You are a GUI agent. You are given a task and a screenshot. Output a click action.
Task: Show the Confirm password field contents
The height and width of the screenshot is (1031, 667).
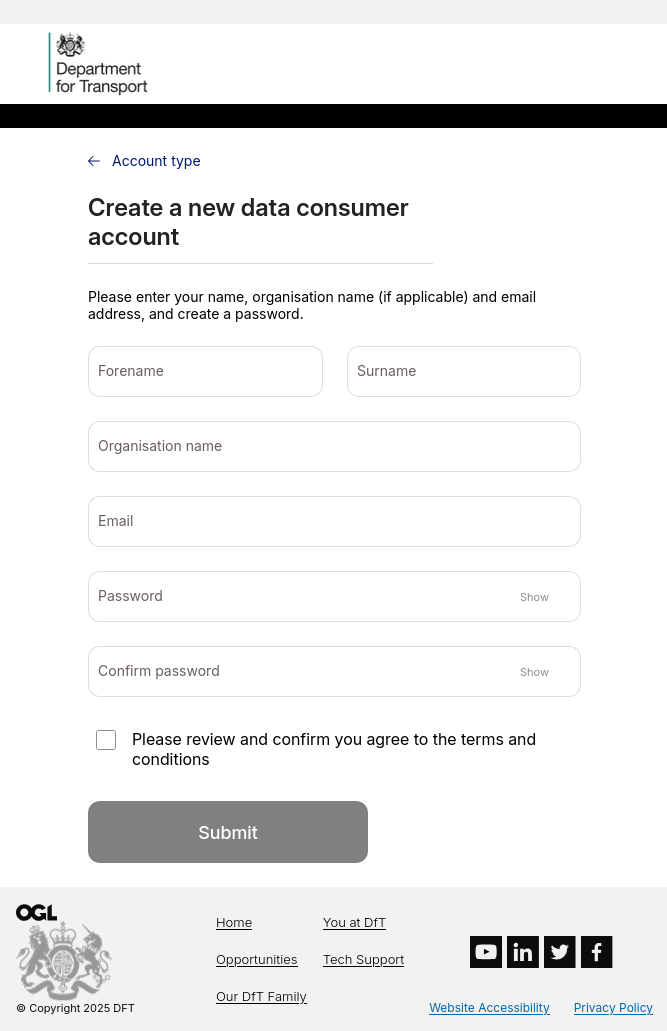[x=534, y=672]
